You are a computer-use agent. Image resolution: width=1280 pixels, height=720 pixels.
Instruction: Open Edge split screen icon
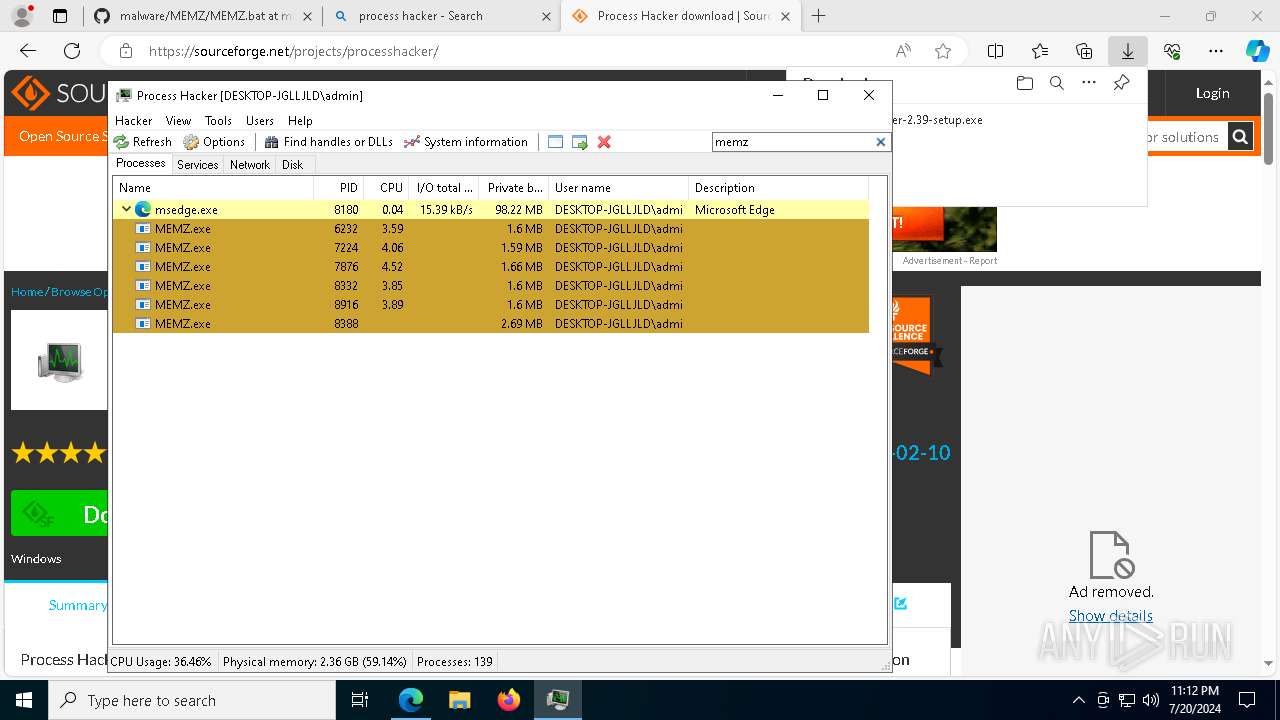pyautogui.click(x=996, y=51)
